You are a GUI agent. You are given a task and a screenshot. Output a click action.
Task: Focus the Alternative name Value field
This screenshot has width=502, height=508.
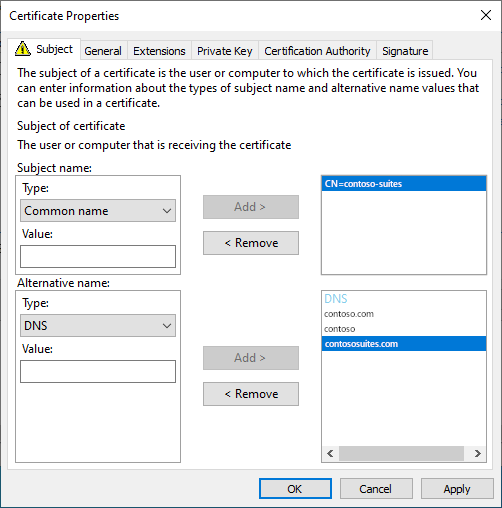click(x=98, y=371)
